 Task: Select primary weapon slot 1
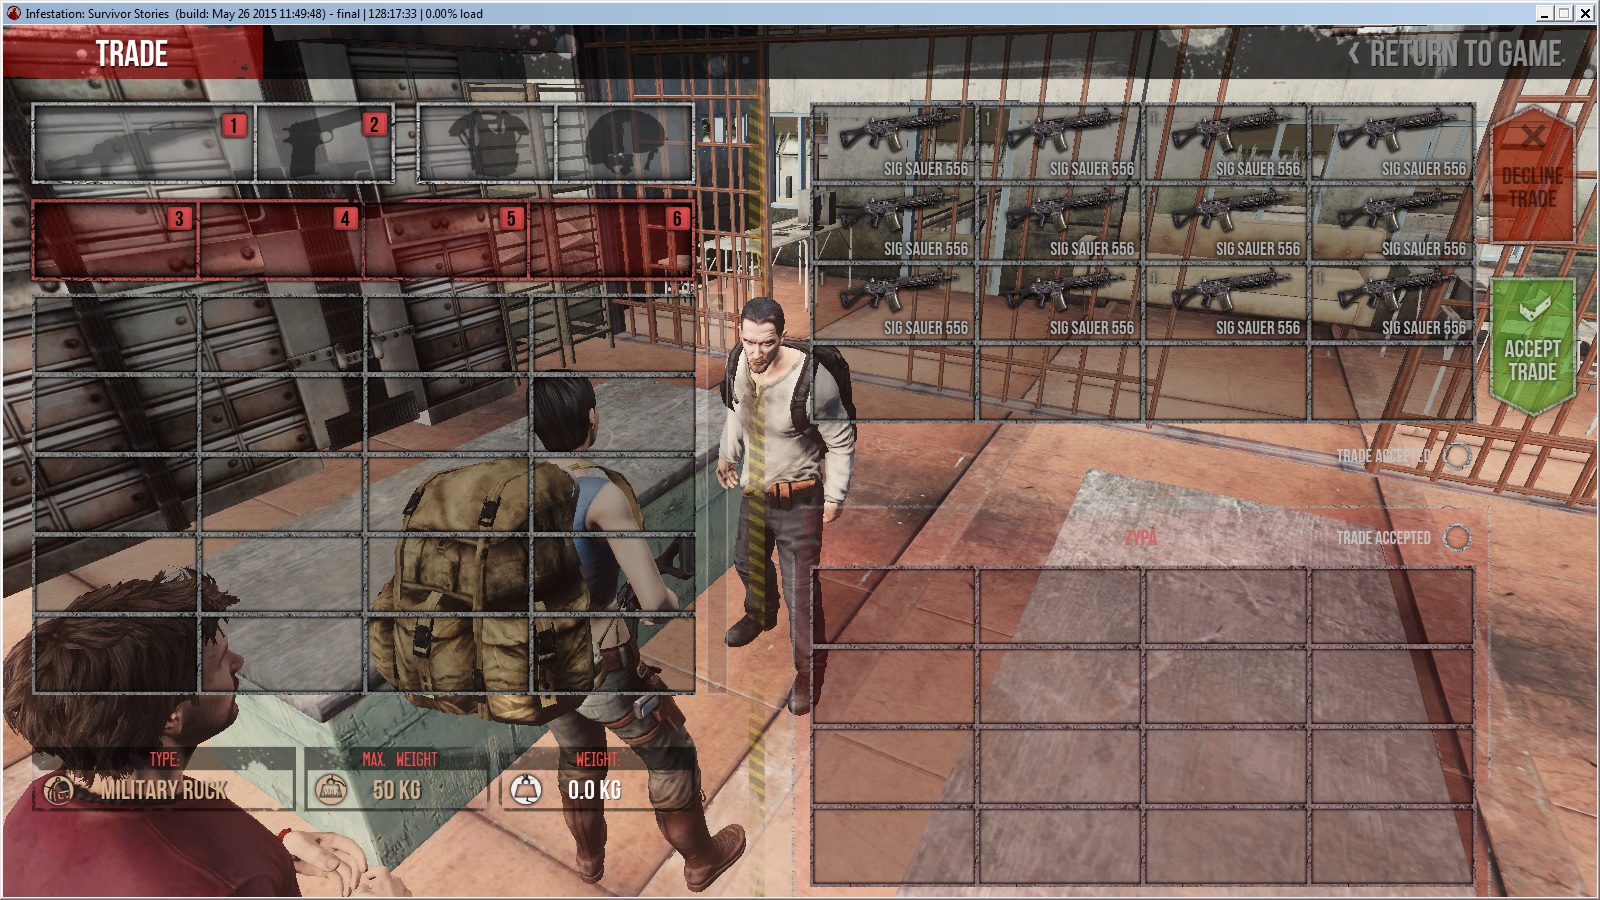point(144,143)
